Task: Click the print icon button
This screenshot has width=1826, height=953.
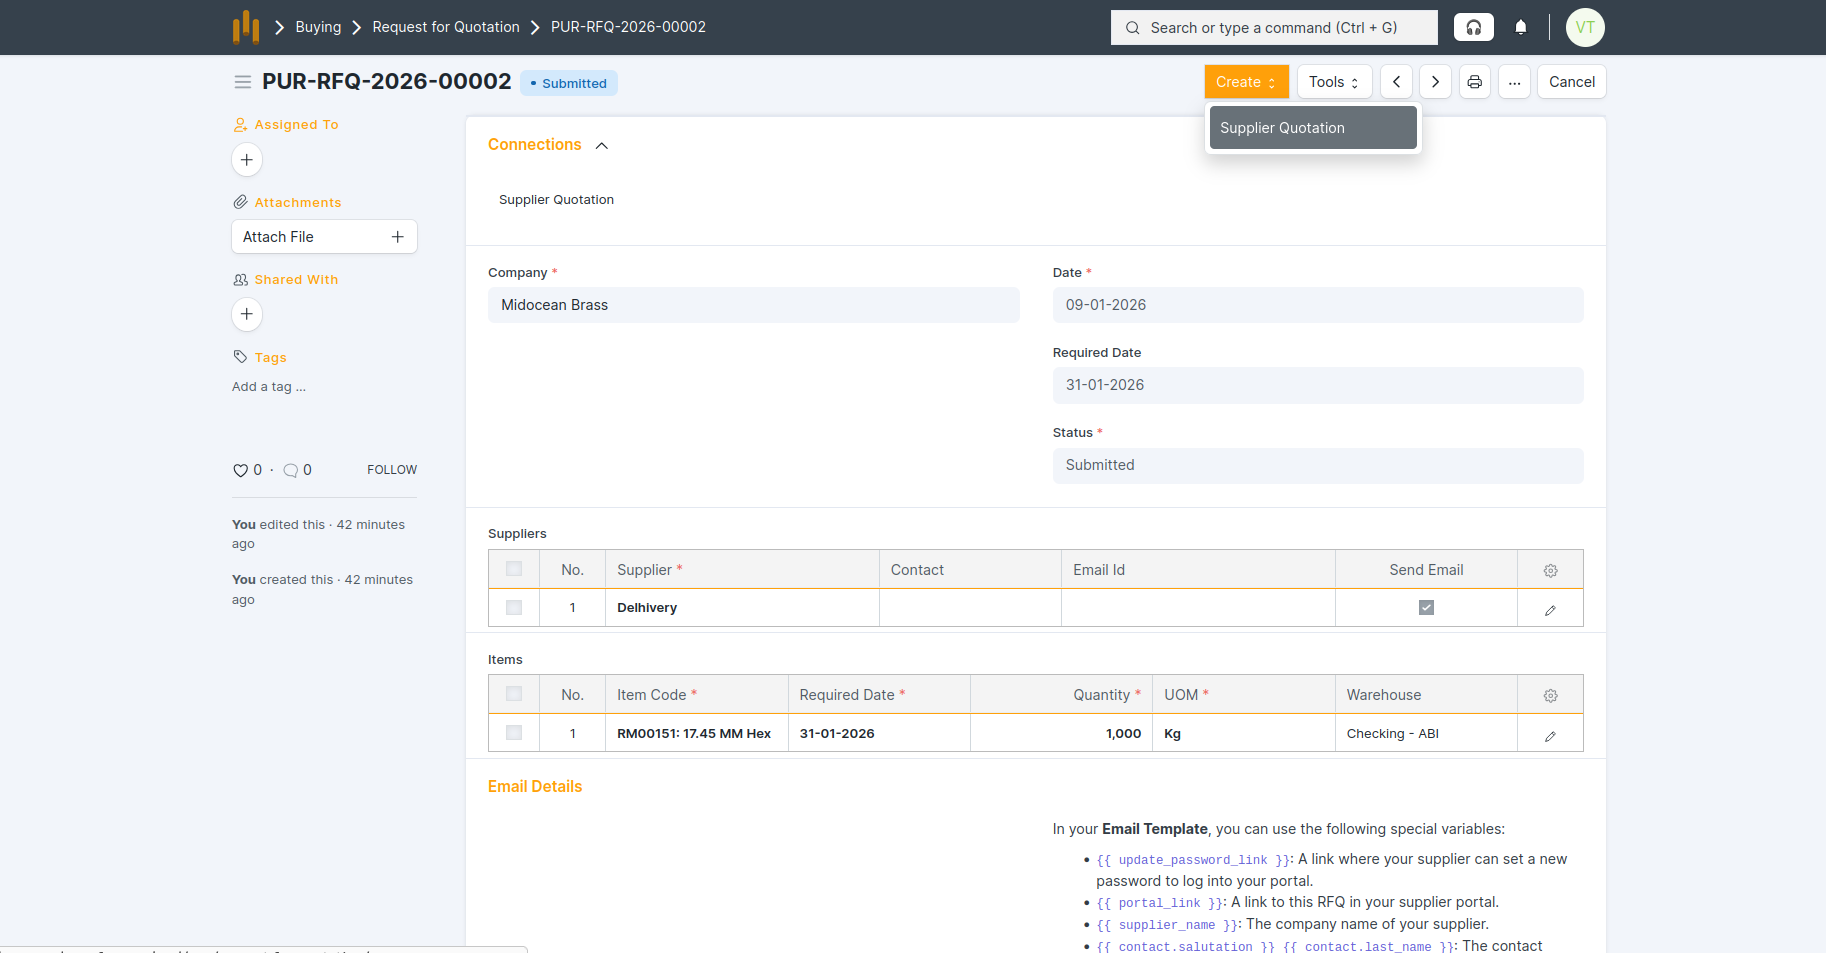Action: coord(1474,82)
